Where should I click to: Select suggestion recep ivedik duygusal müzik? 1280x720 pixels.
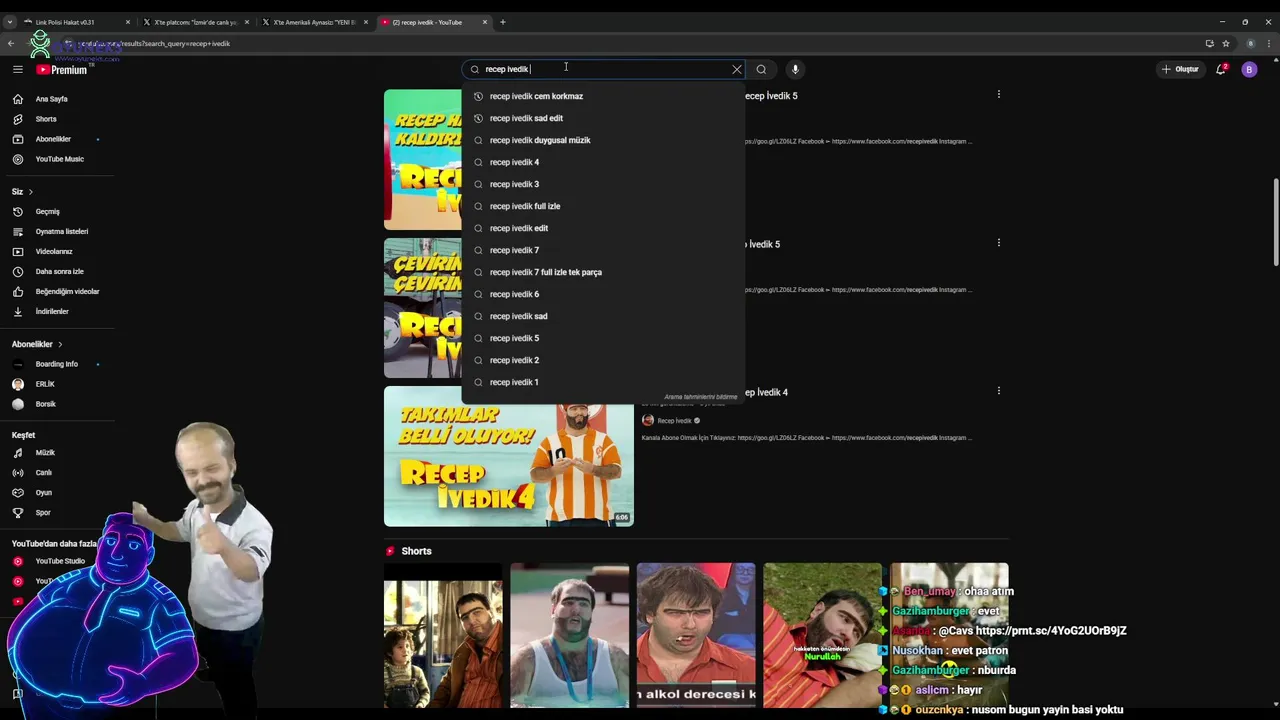603,140
